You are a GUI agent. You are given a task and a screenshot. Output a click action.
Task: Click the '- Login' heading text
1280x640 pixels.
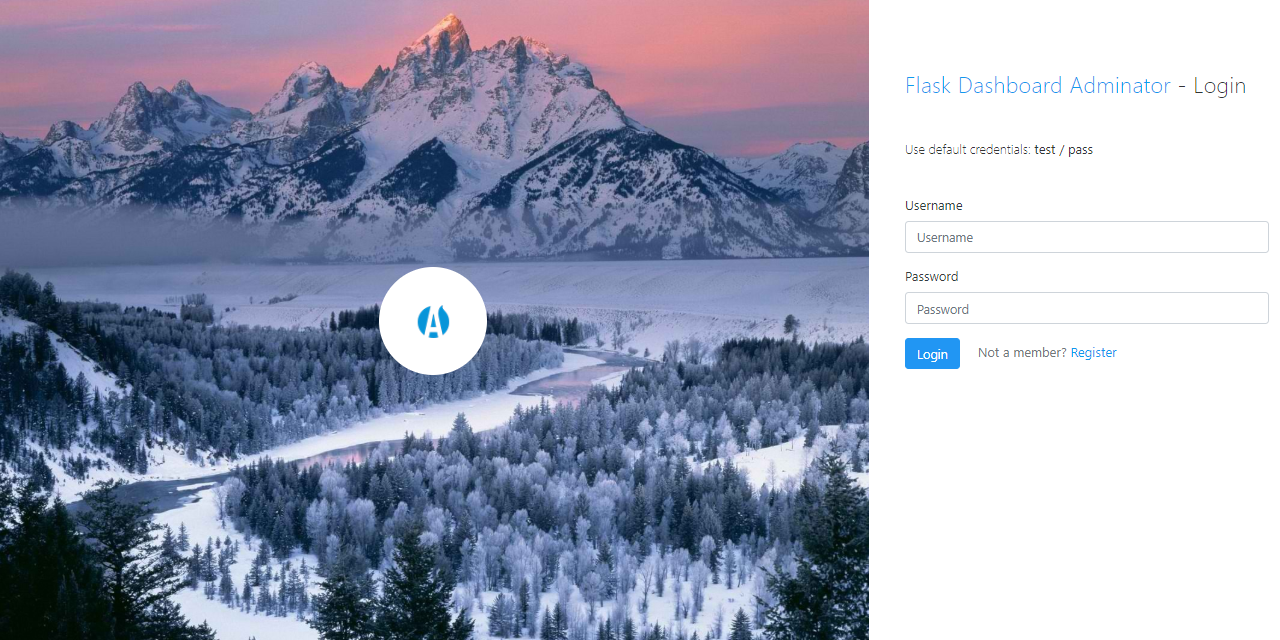(x=1212, y=86)
